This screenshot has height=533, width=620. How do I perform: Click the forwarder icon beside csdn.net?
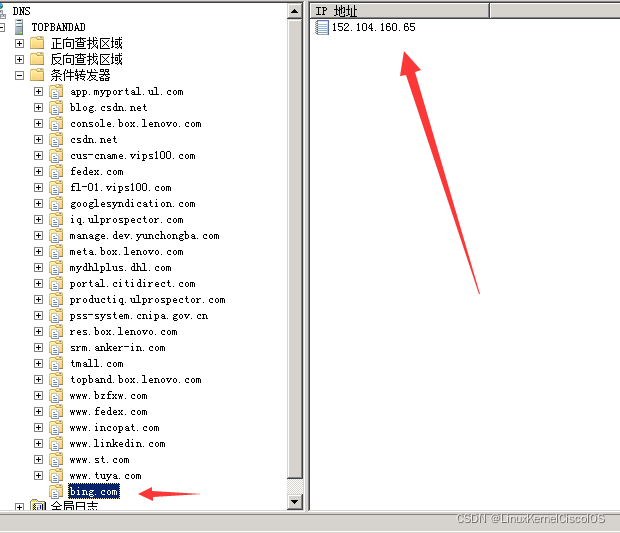pos(56,140)
